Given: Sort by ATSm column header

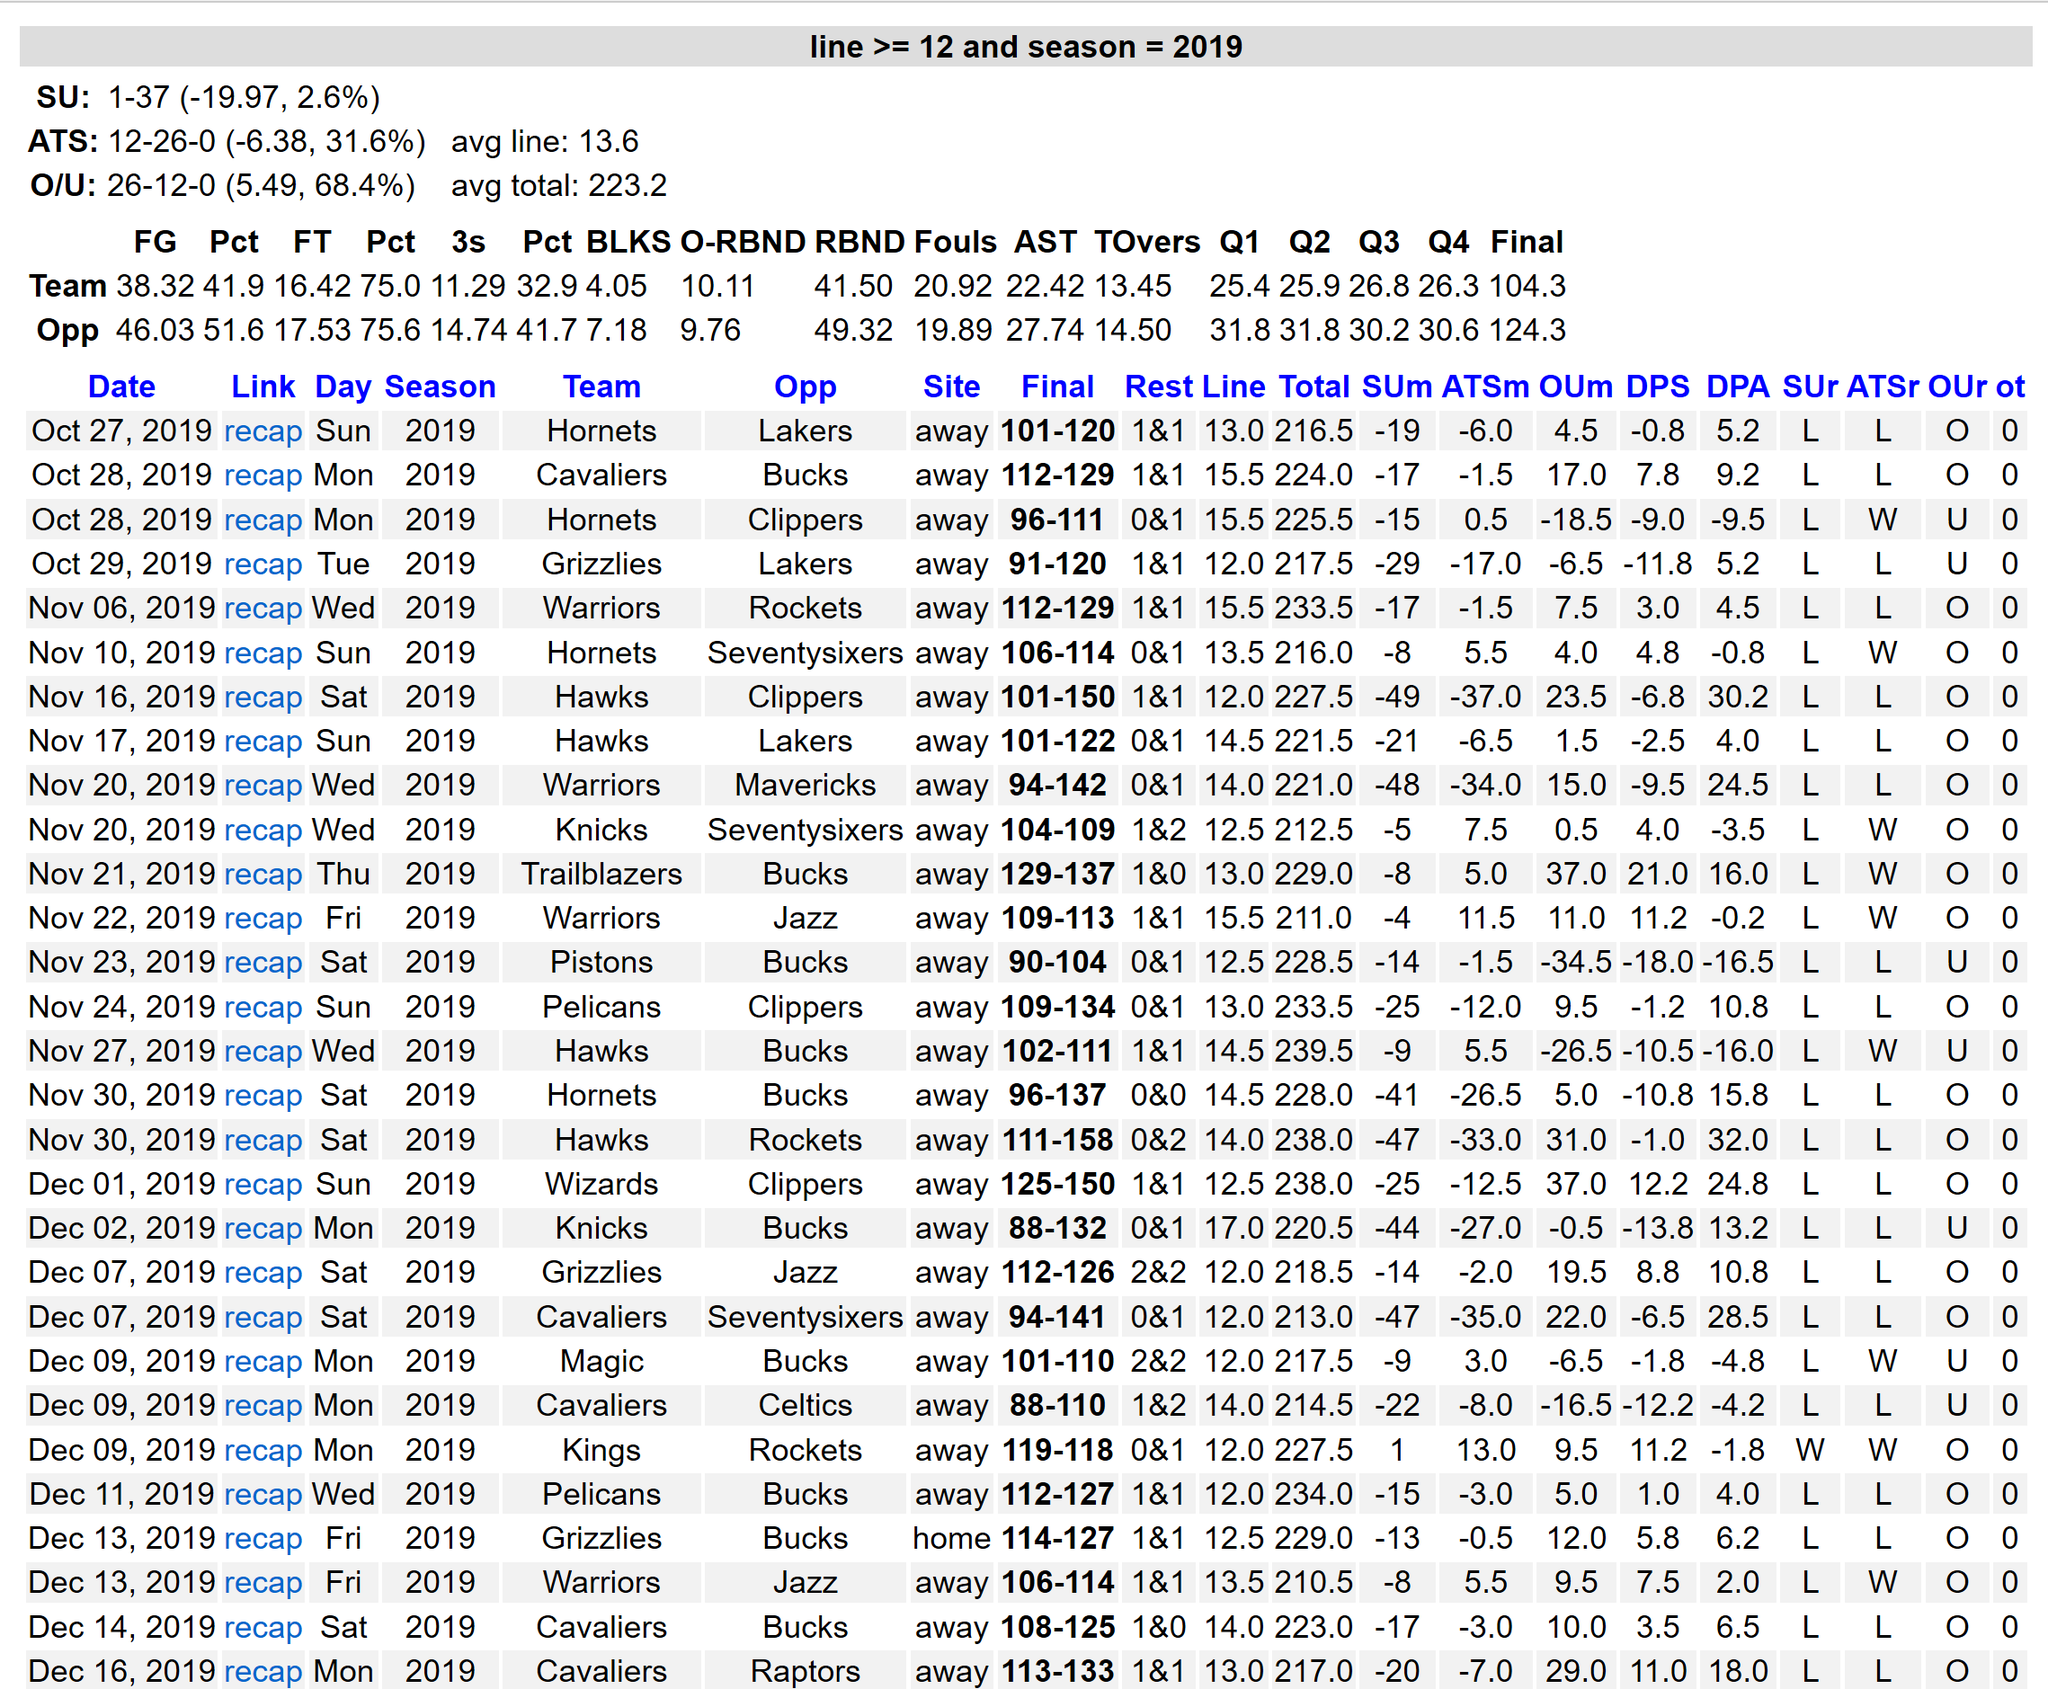Looking at the screenshot, I should [x=1485, y=387].
